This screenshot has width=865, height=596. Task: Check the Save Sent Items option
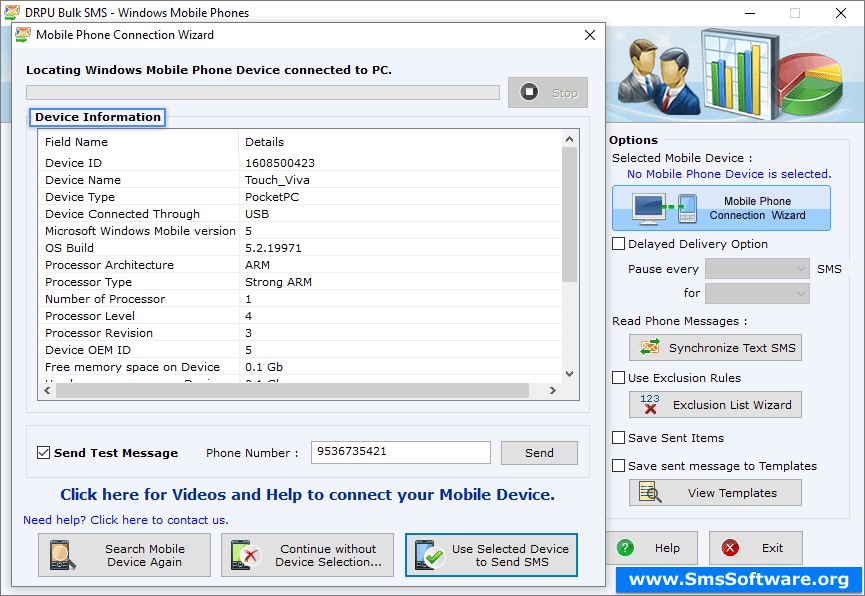(618, 438)
